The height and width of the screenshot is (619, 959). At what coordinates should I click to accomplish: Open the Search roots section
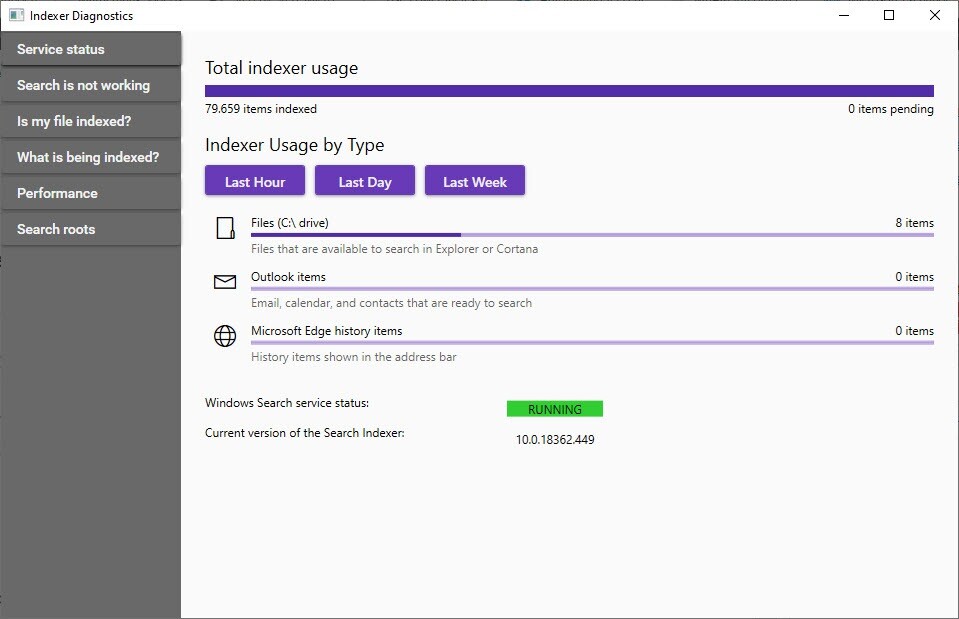91,229
